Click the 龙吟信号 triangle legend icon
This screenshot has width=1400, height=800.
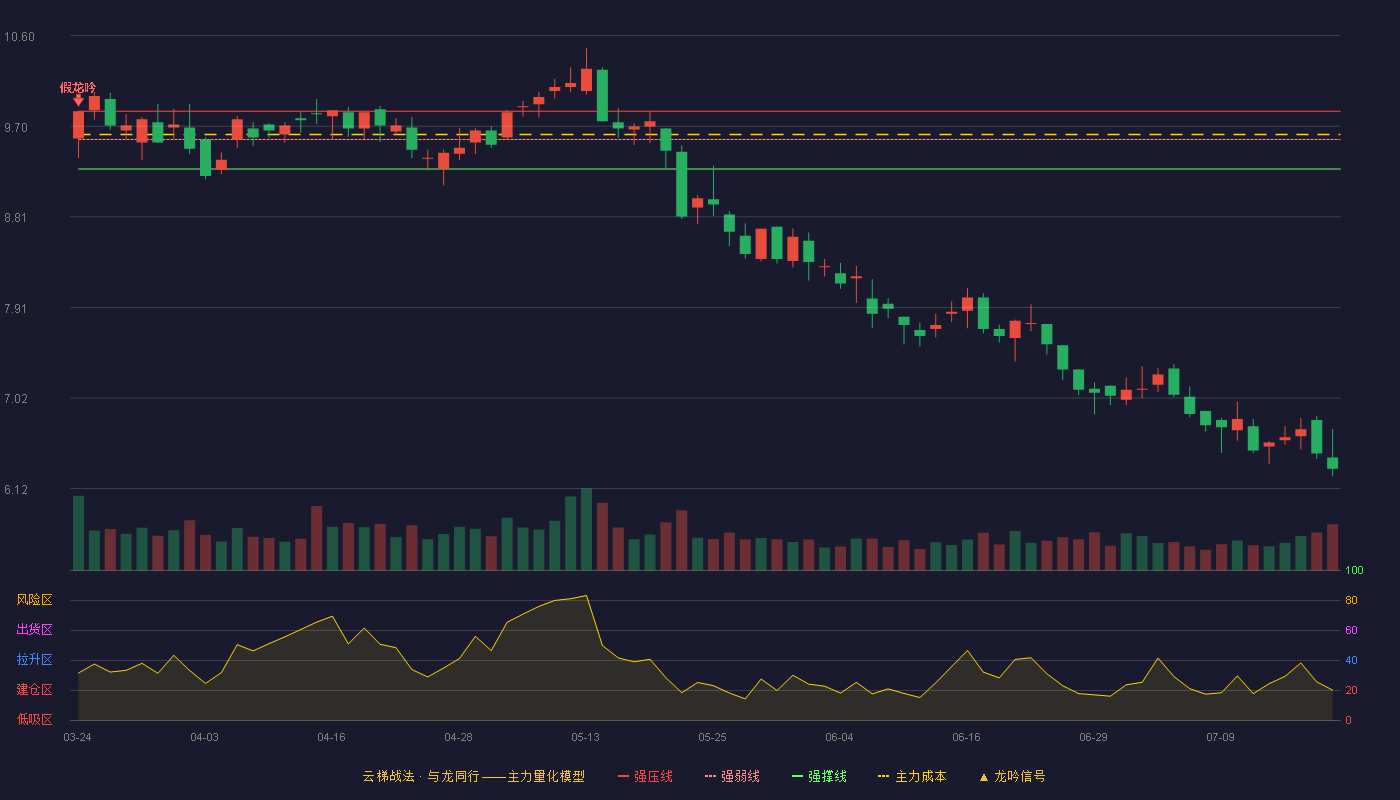983,777
